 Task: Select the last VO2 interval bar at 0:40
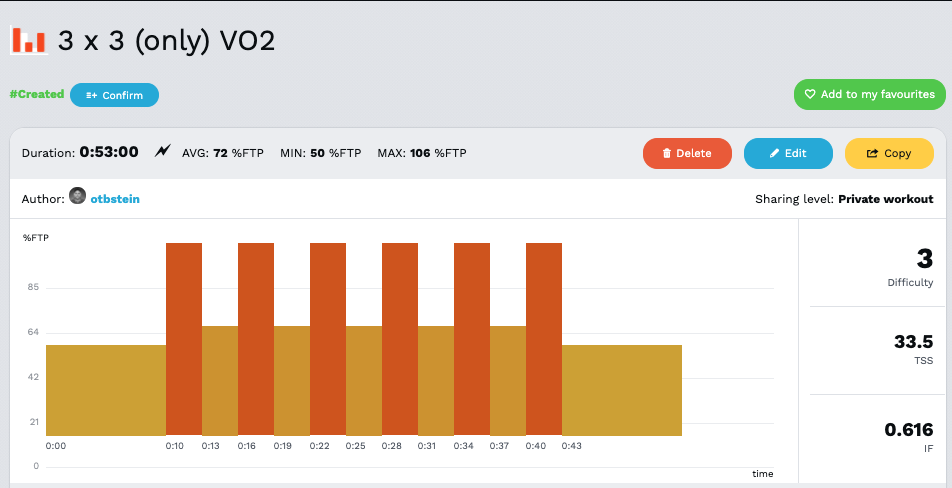coord(544,338)
